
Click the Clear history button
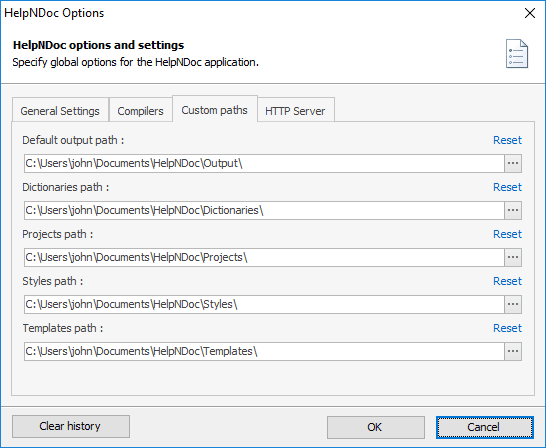point(71,426)
